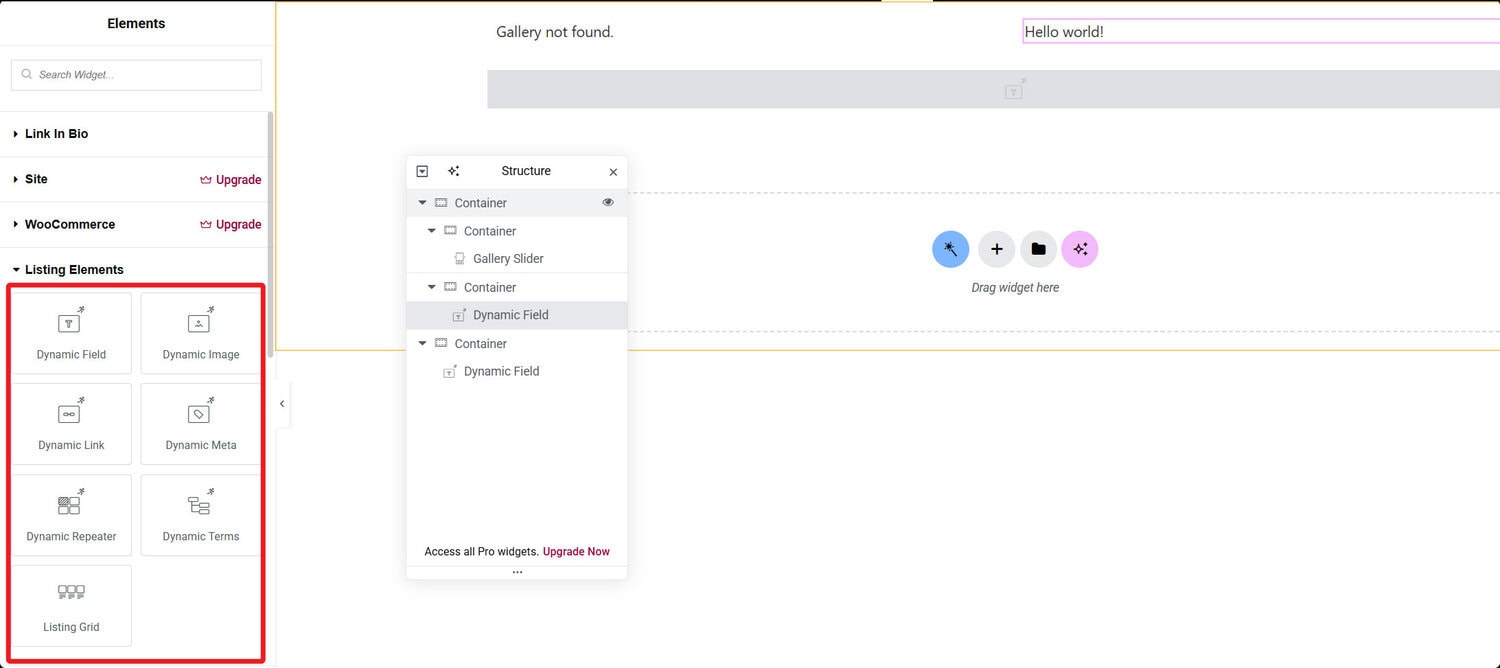
Task: Select the Dynamic Field widget
Action: click(x=71, y=333)
